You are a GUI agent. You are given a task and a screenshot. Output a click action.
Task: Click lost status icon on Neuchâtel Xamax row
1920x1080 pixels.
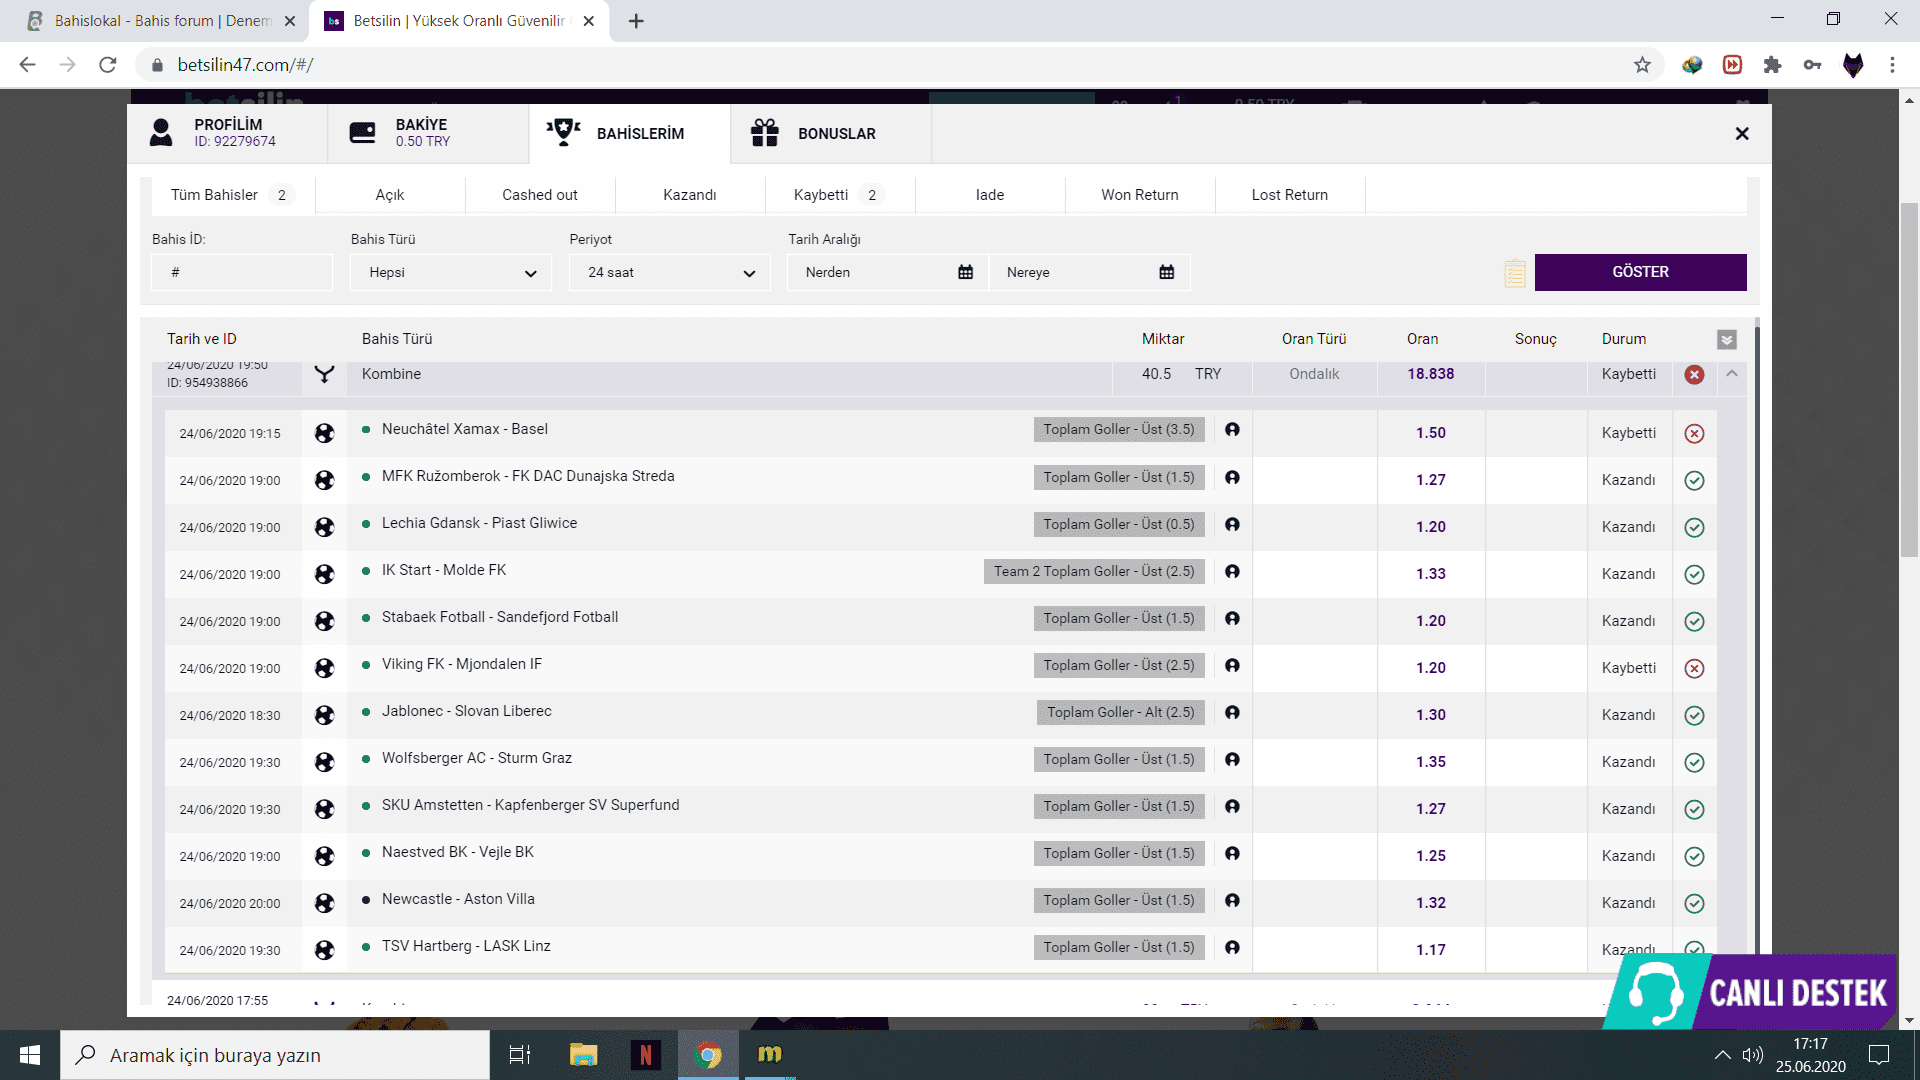click(1694, 434)
